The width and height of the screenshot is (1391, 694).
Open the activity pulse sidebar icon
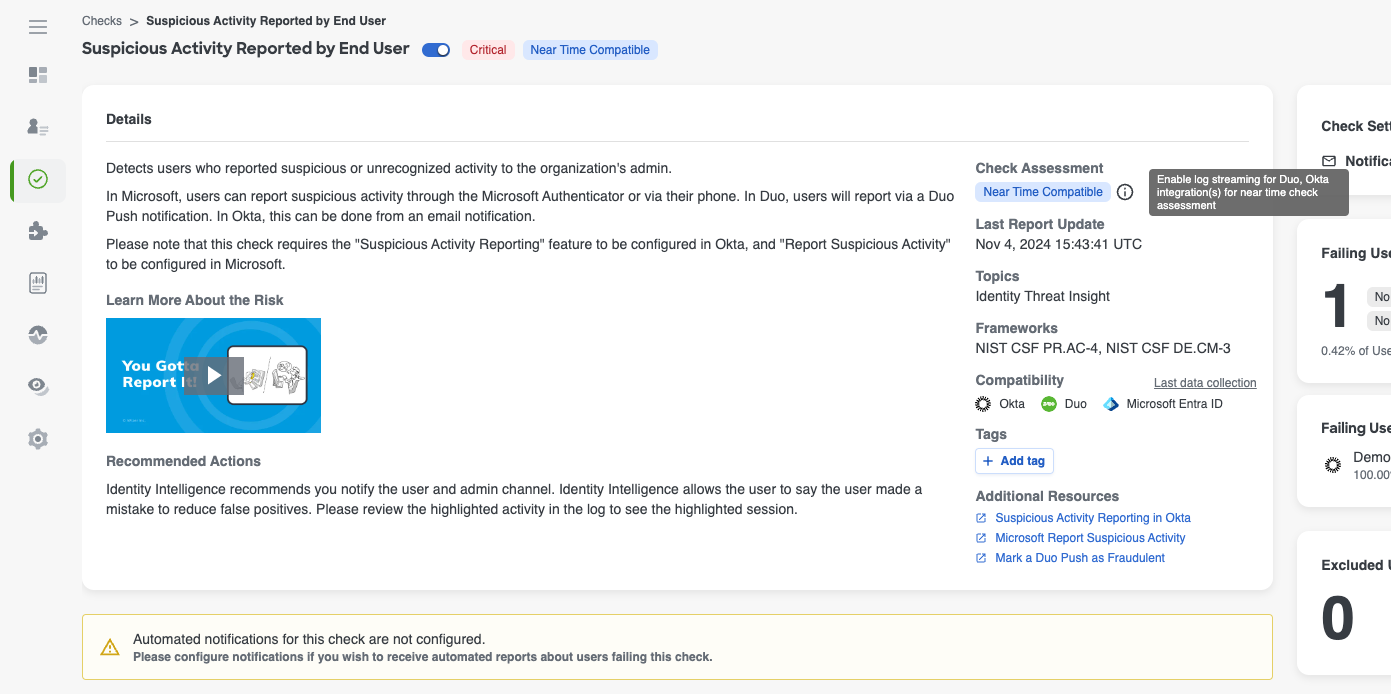click(38, 335)
